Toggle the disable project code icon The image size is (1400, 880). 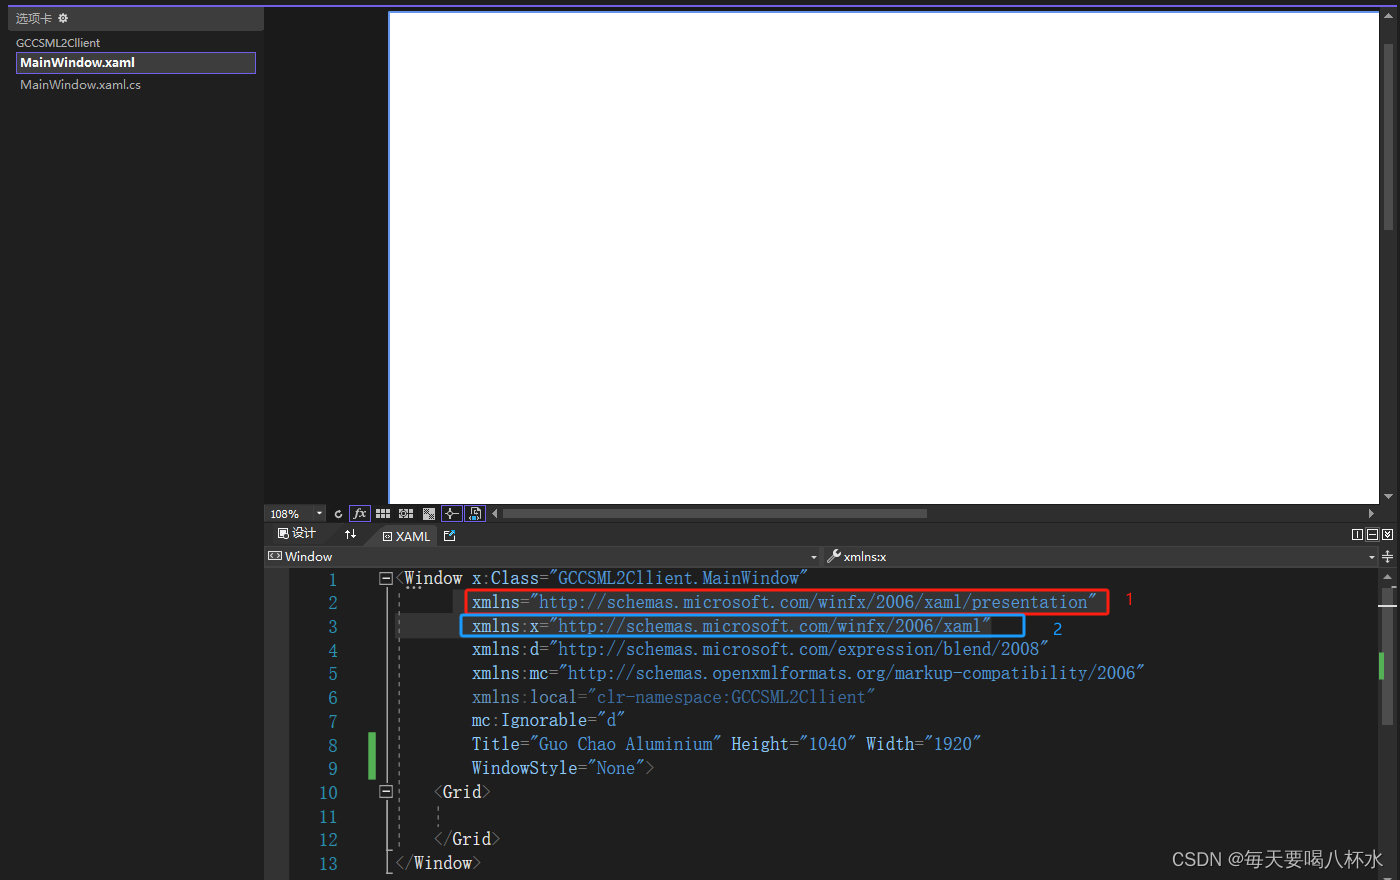click(x=475, y=514)
